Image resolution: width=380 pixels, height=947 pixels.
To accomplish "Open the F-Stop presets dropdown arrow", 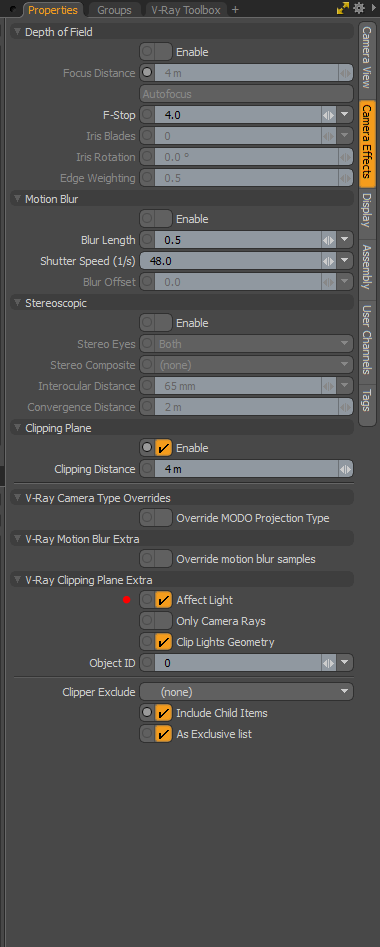I will [345, 115].
